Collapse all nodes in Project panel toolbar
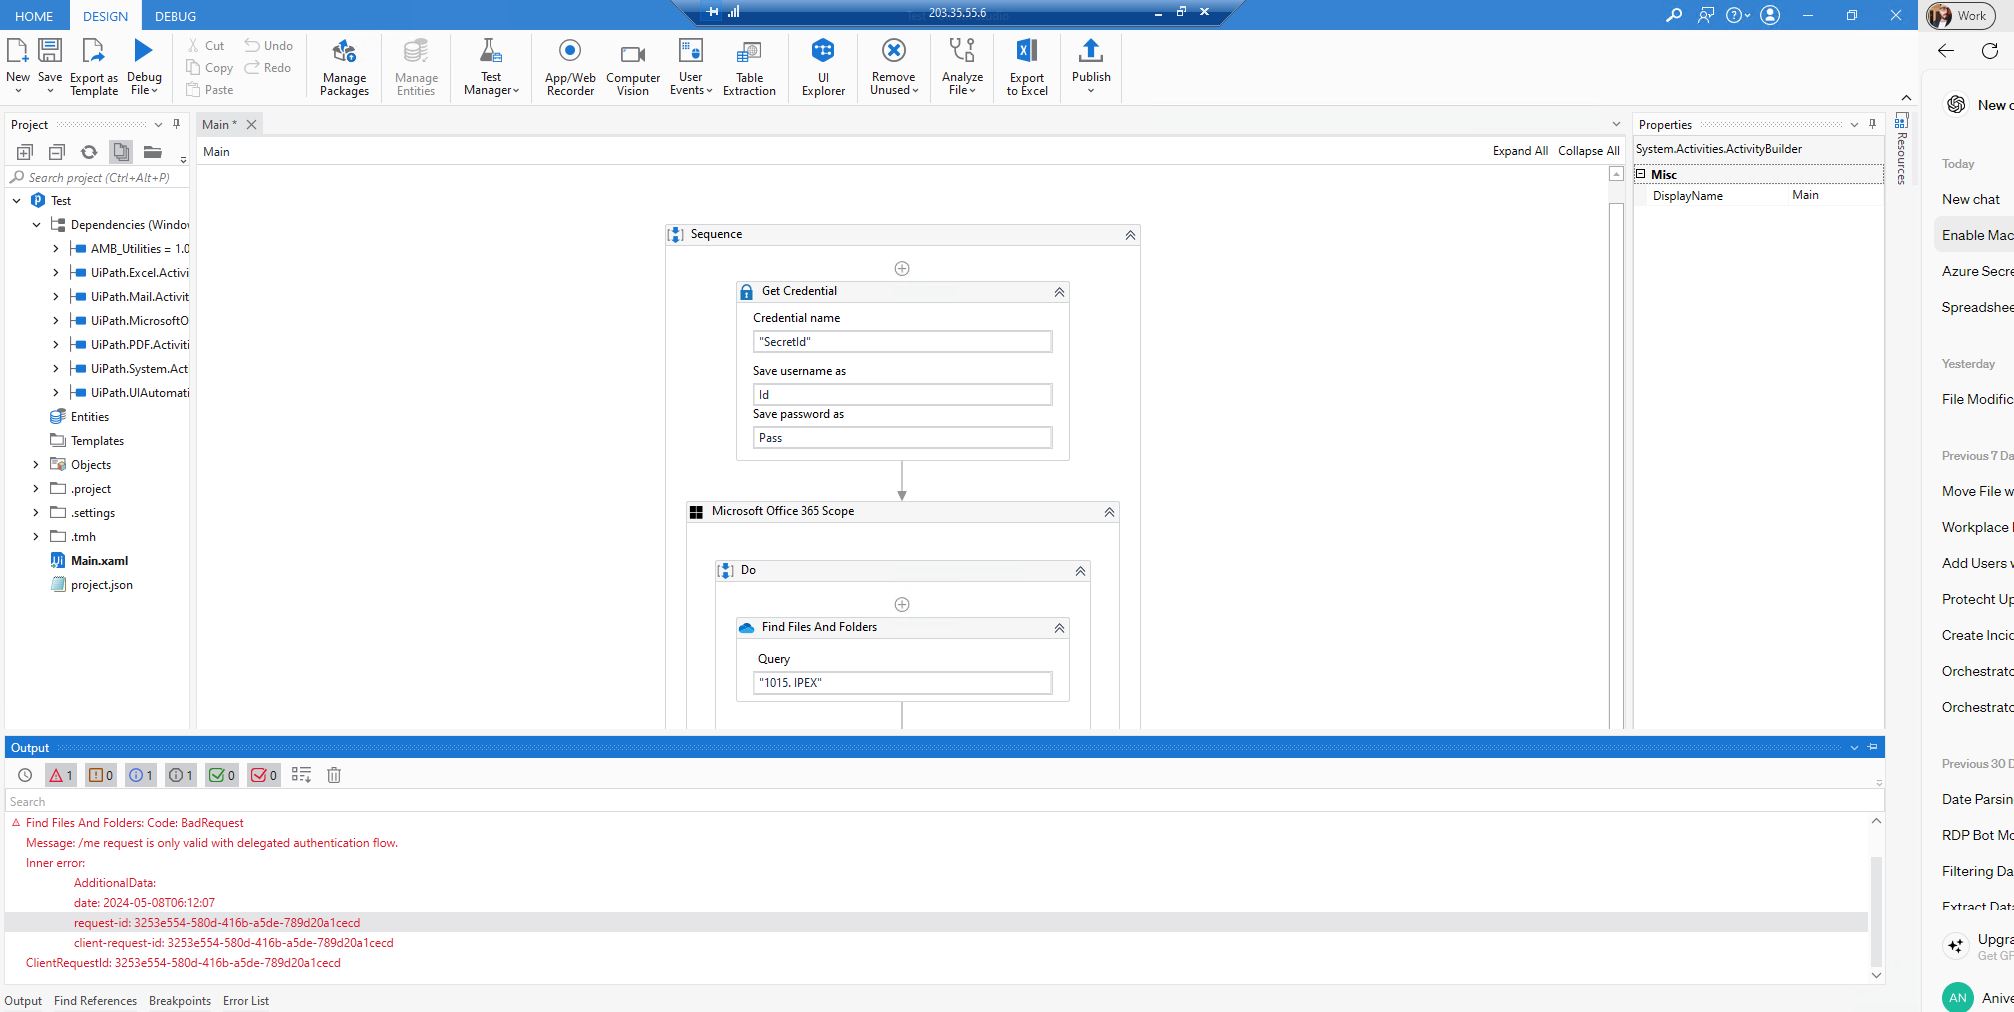Viewport: 2014px width, 1012px height. point(57,152)
